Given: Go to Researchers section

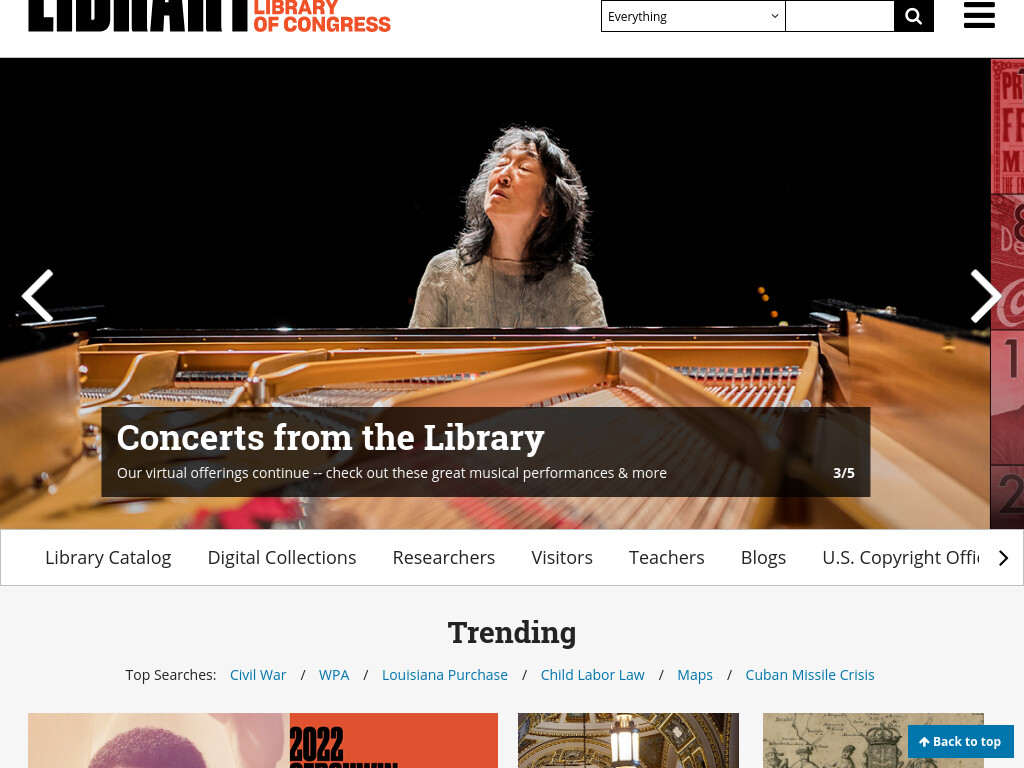Looking at the screenshot, I should [444, 557].
